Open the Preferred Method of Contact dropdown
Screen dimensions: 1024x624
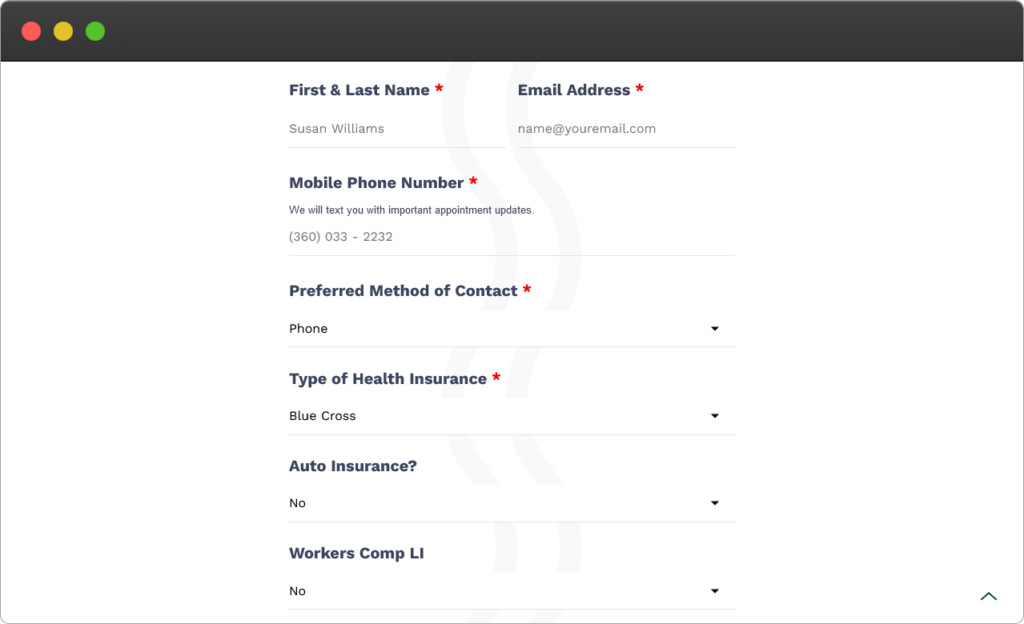(511, 328)
